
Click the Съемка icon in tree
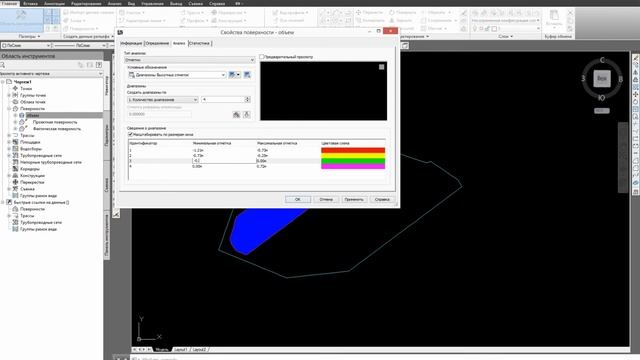tap(15, 189)
